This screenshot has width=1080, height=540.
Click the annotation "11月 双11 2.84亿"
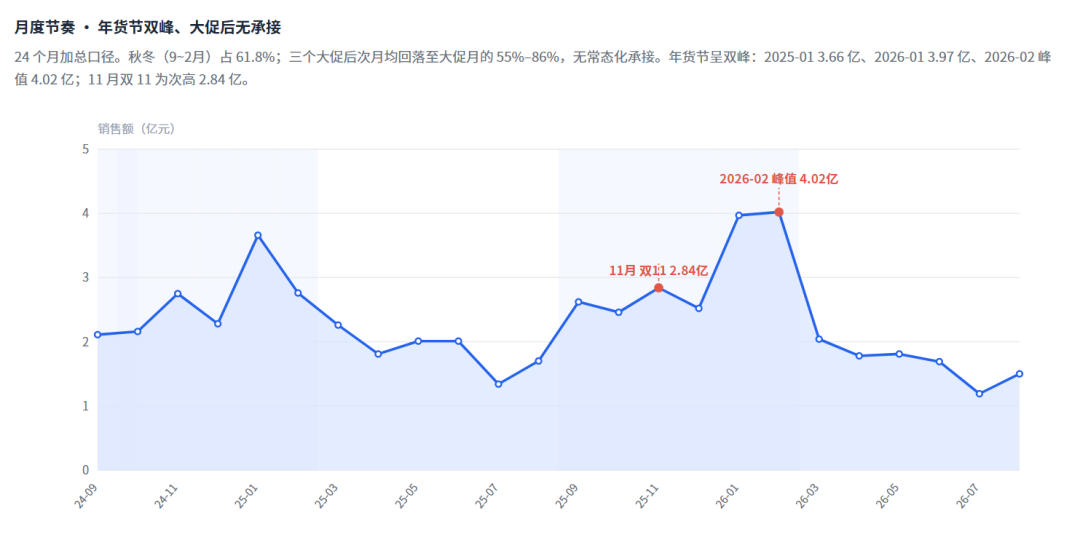click(658, 271)
